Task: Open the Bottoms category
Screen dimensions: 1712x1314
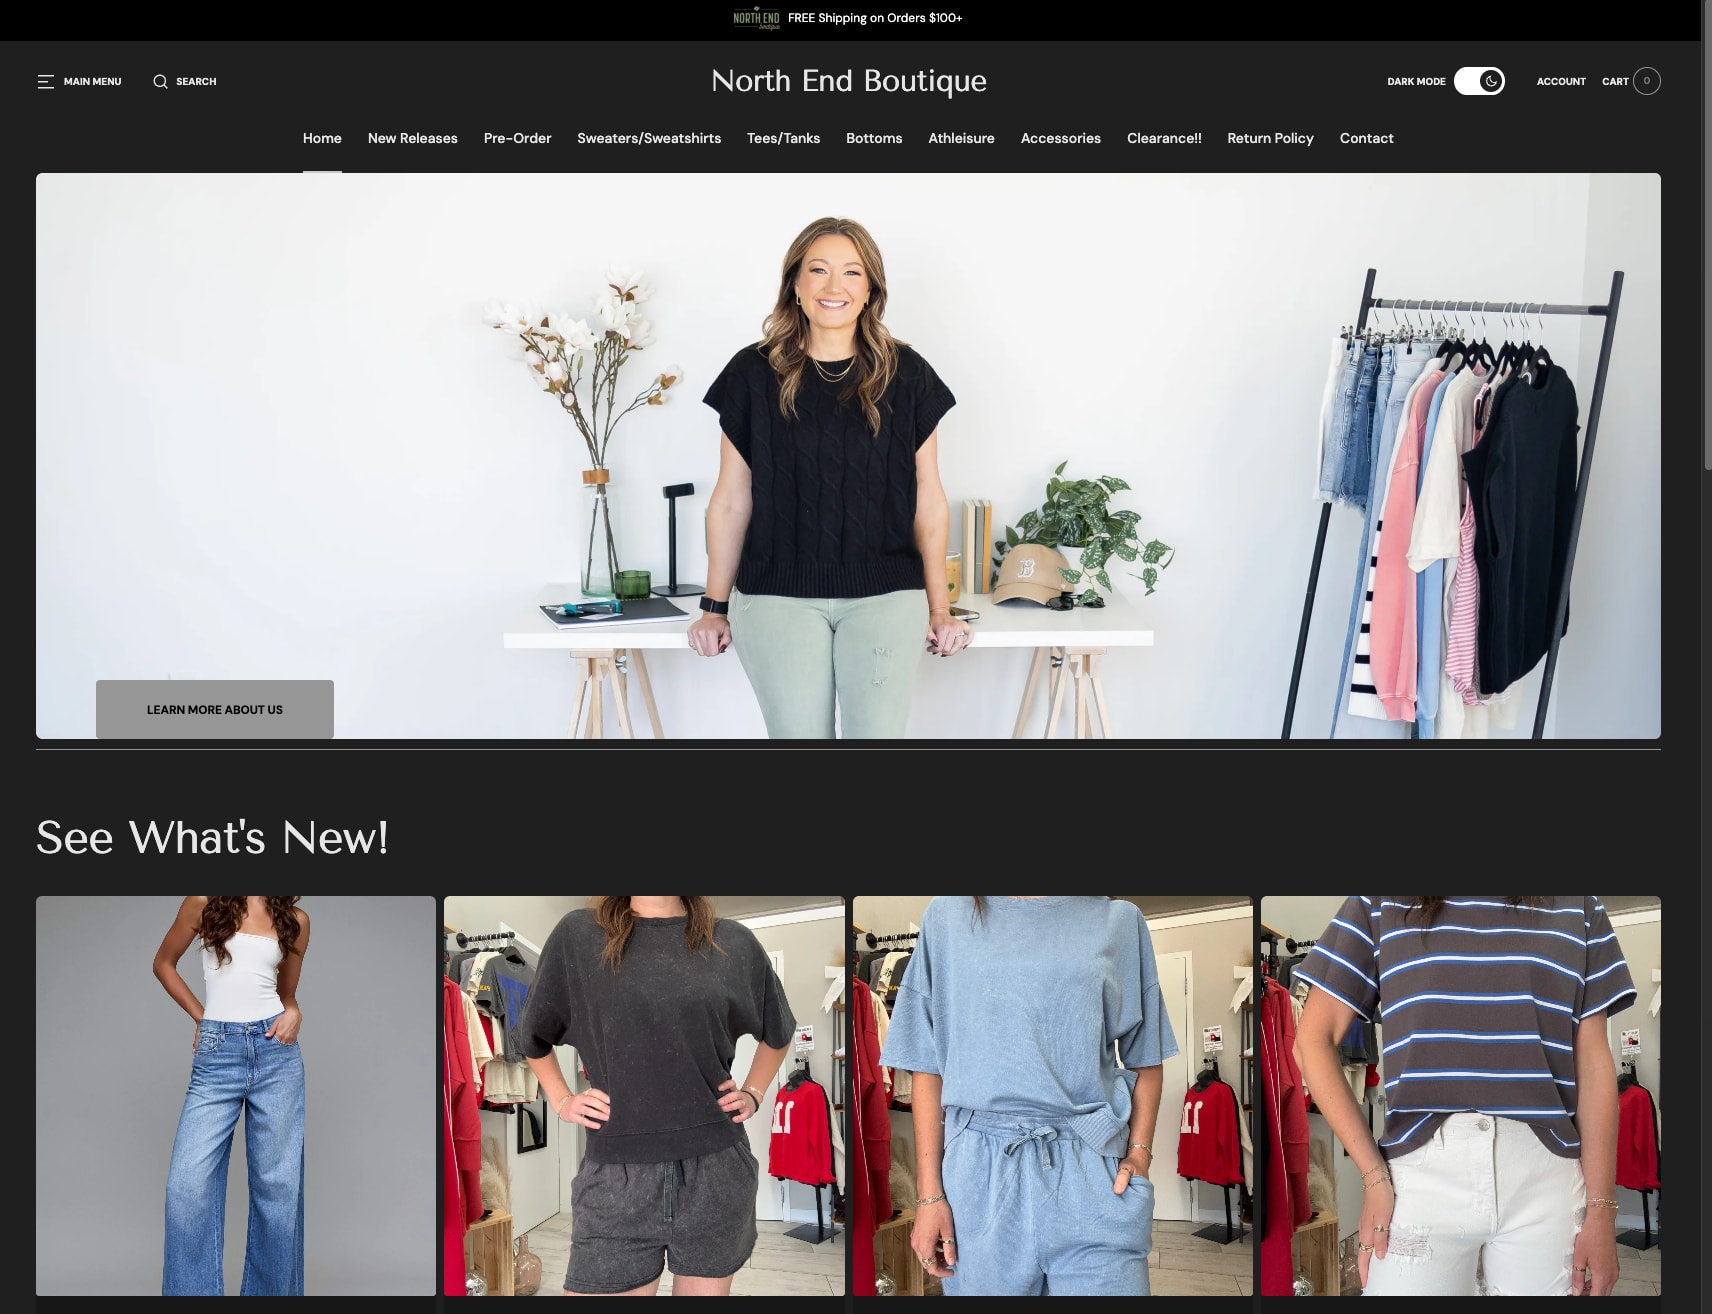Action: 874,138
